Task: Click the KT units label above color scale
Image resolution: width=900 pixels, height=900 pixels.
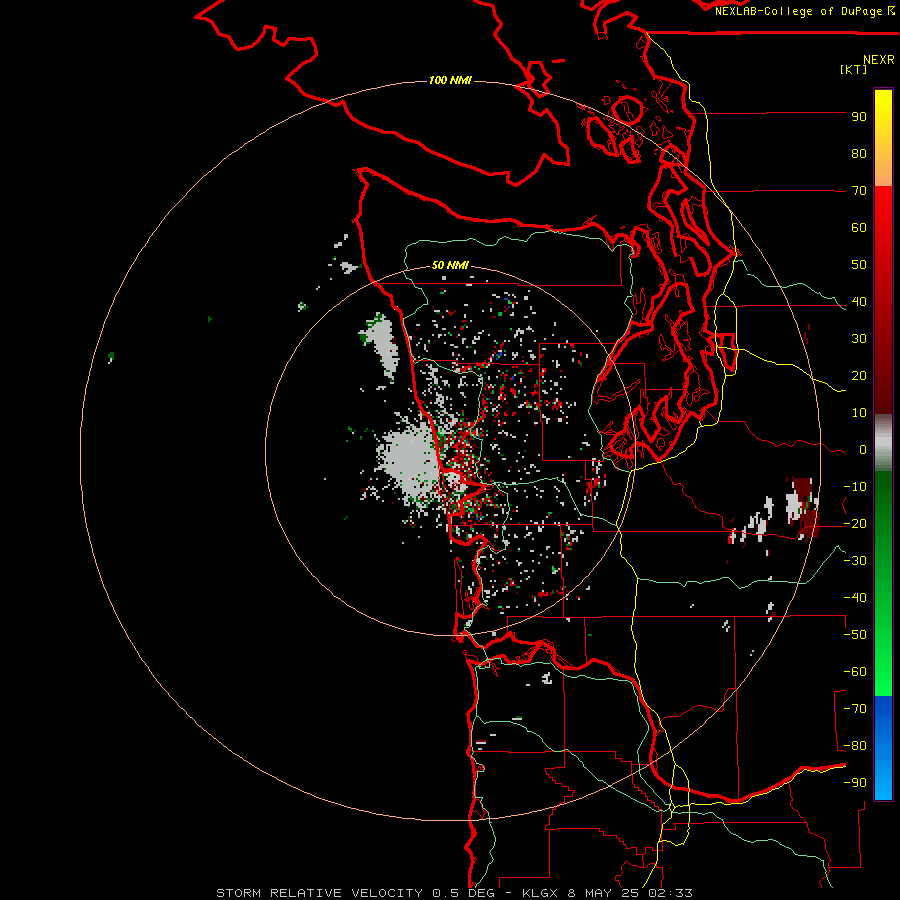Action: click(x=854, y=69)
